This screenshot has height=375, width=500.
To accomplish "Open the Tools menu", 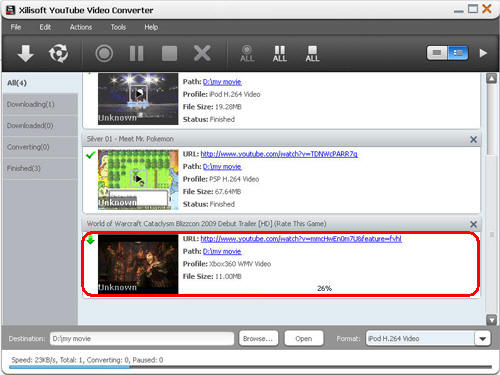I will point(118,27).
